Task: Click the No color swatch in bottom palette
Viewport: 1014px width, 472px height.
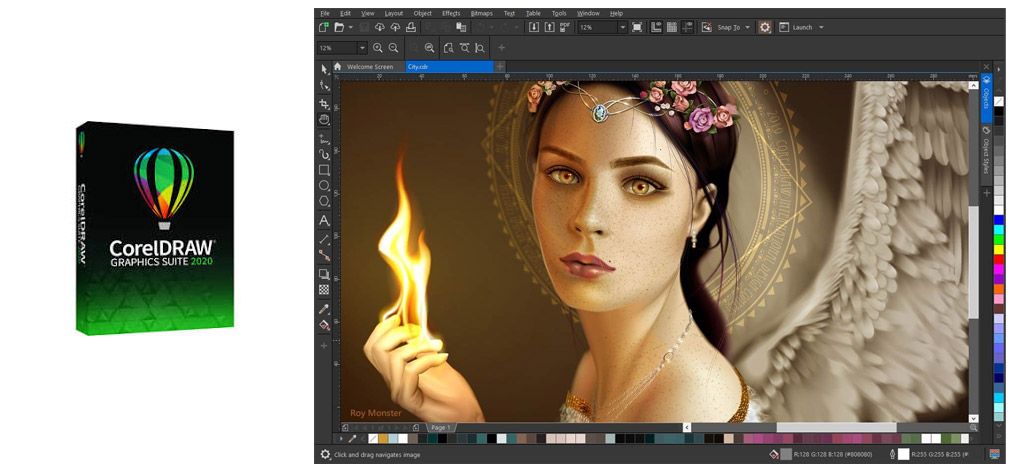Action: pos(373,438)
